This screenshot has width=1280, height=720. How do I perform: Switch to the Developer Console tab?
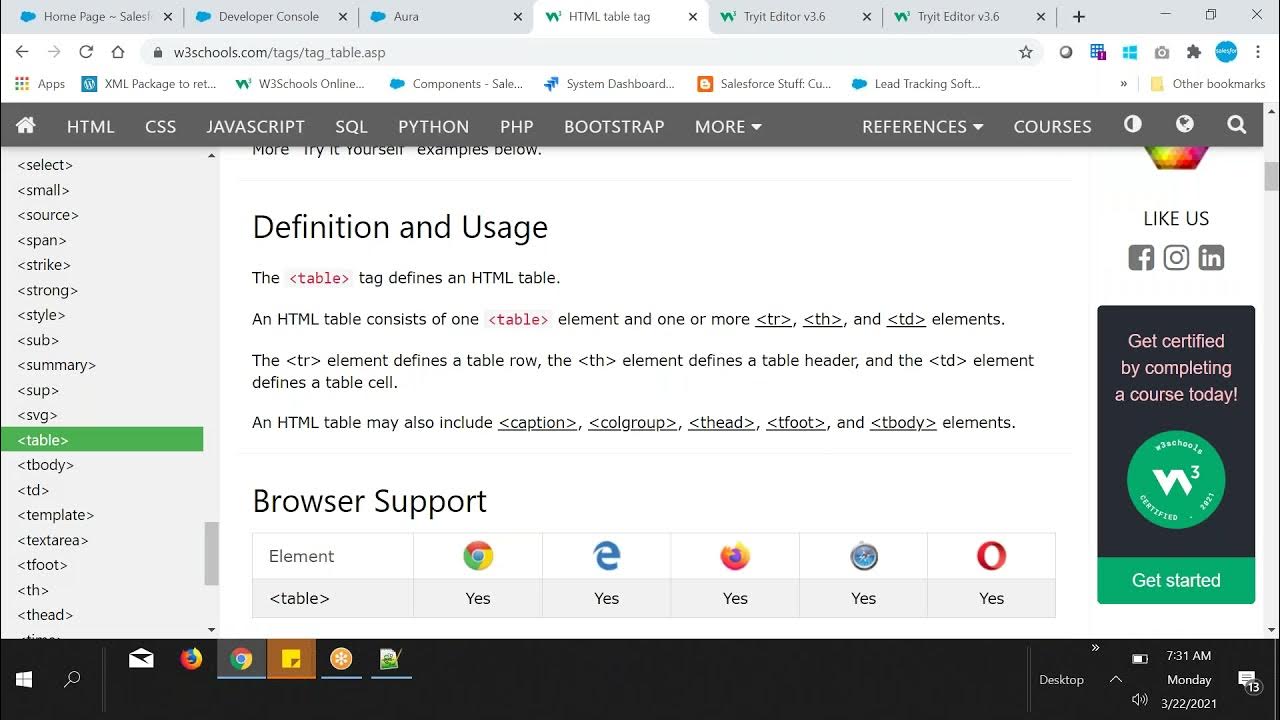tap(268, 17)
